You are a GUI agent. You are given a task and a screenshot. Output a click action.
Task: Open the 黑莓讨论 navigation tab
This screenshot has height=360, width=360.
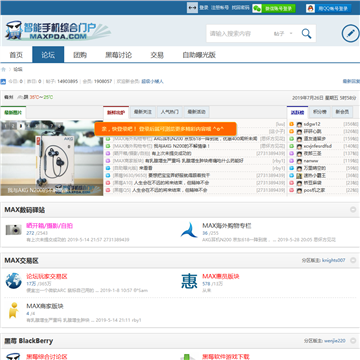tap(118, 55)
